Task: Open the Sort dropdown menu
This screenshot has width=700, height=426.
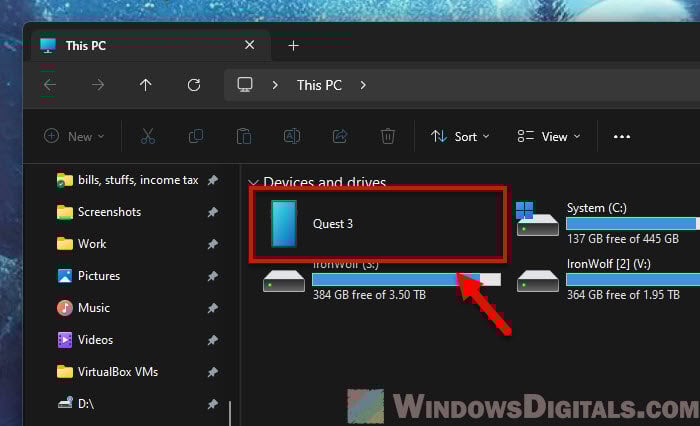Action: pyautogui.click(x=460, y=136)
